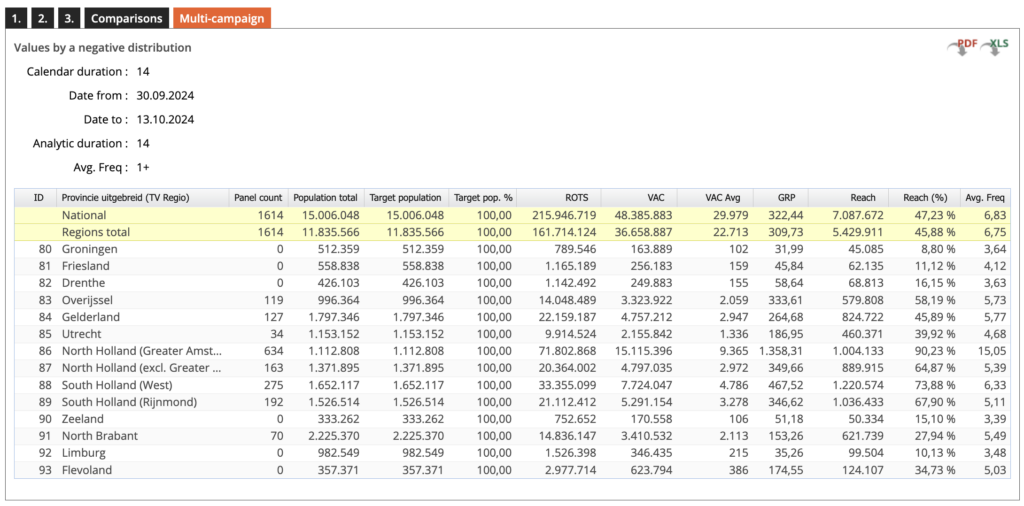This screenshot has width=1024, height=506.
Task: Sort by Provincie uitgebreid column header
Action: pyautogui.click(x=125, y=198)
